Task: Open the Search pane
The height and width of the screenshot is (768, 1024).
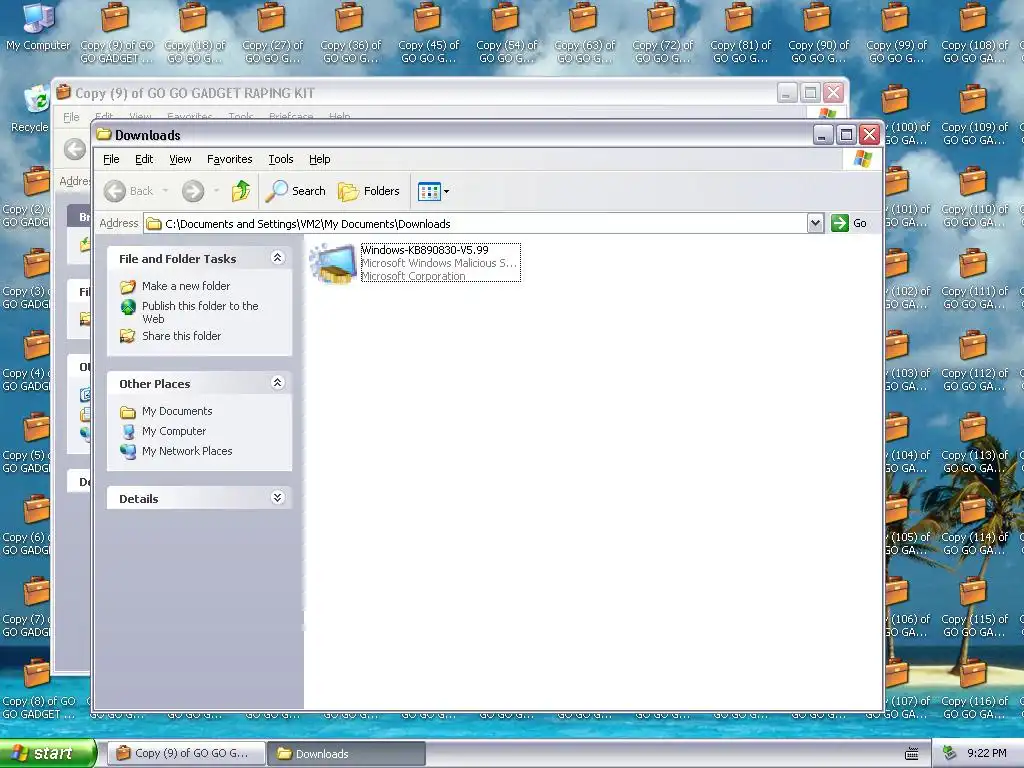Action: [296, 191]
